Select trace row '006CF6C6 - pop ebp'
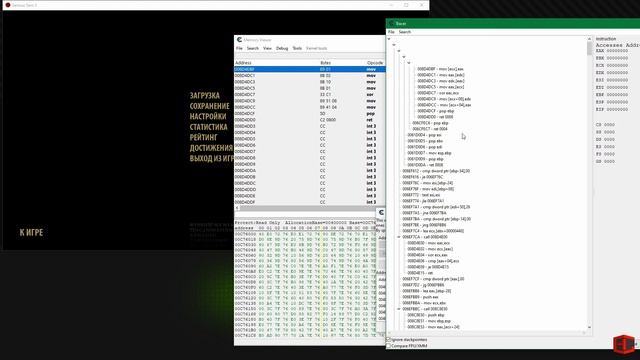Screen dimensions: 640x360 tap(430, 123)
